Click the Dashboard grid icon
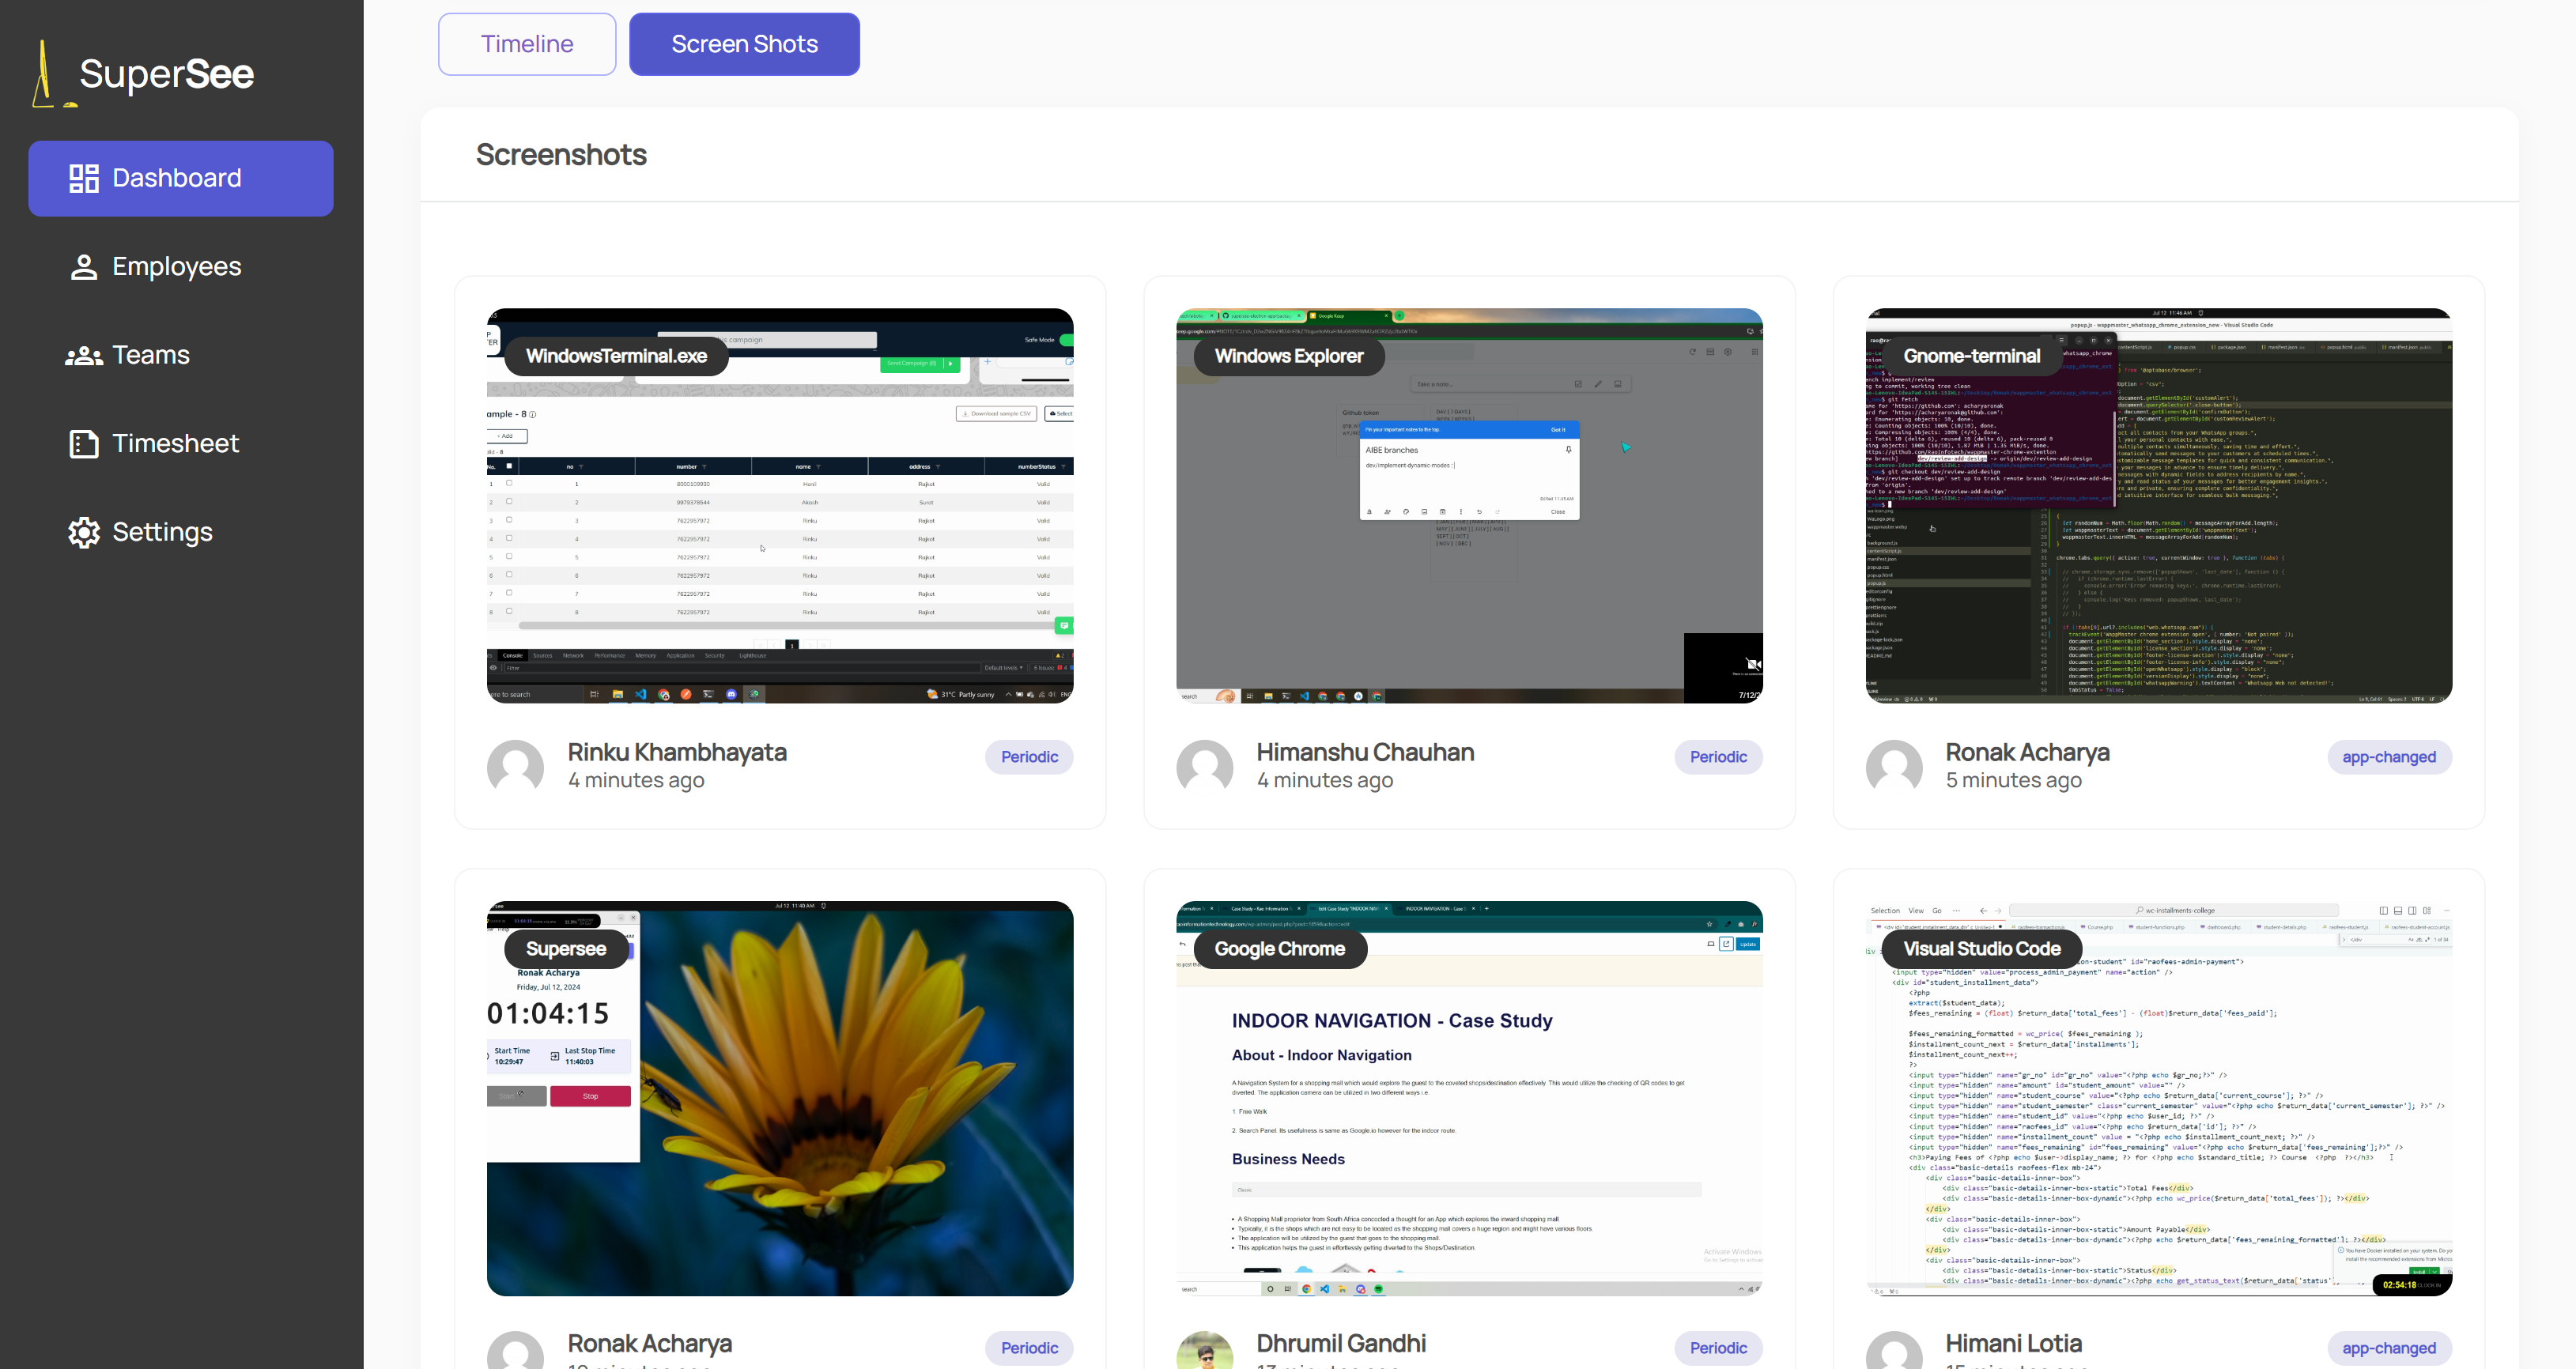 (84, 178)
